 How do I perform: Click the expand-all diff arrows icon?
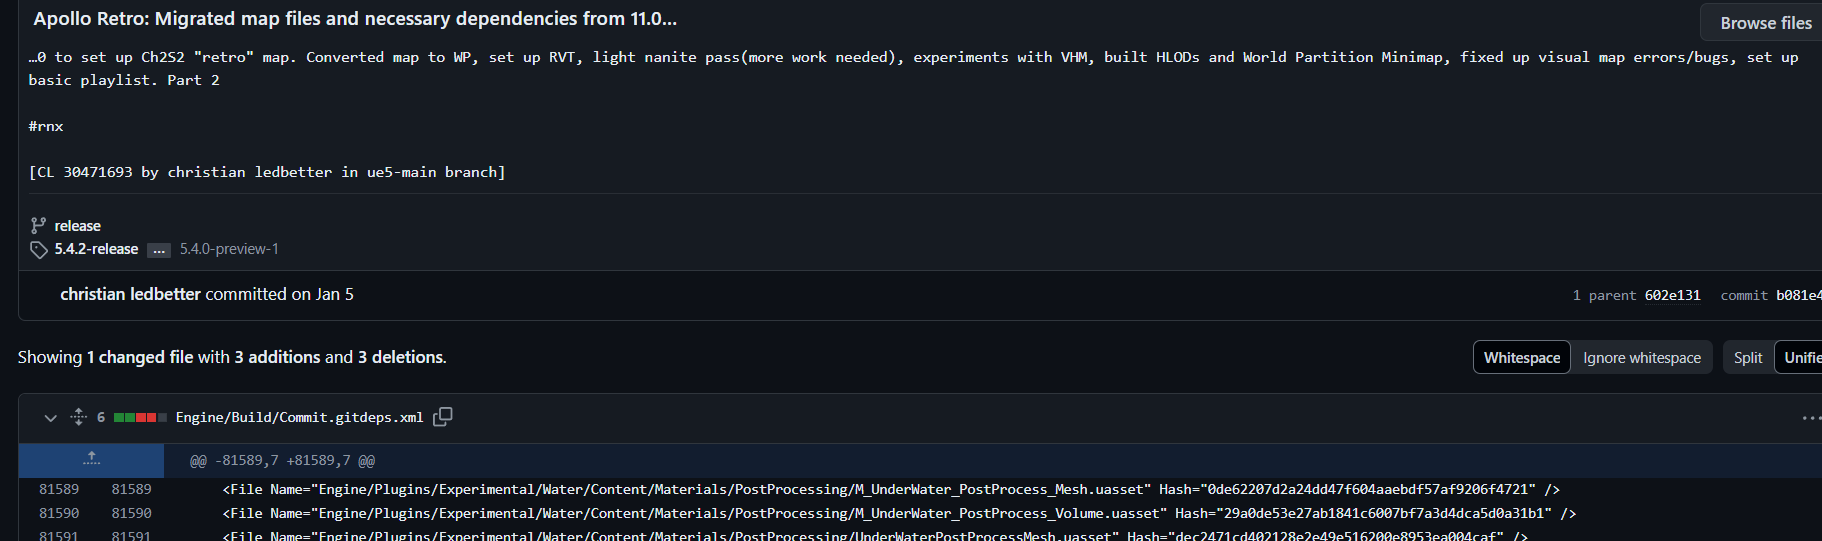point(79,417)
